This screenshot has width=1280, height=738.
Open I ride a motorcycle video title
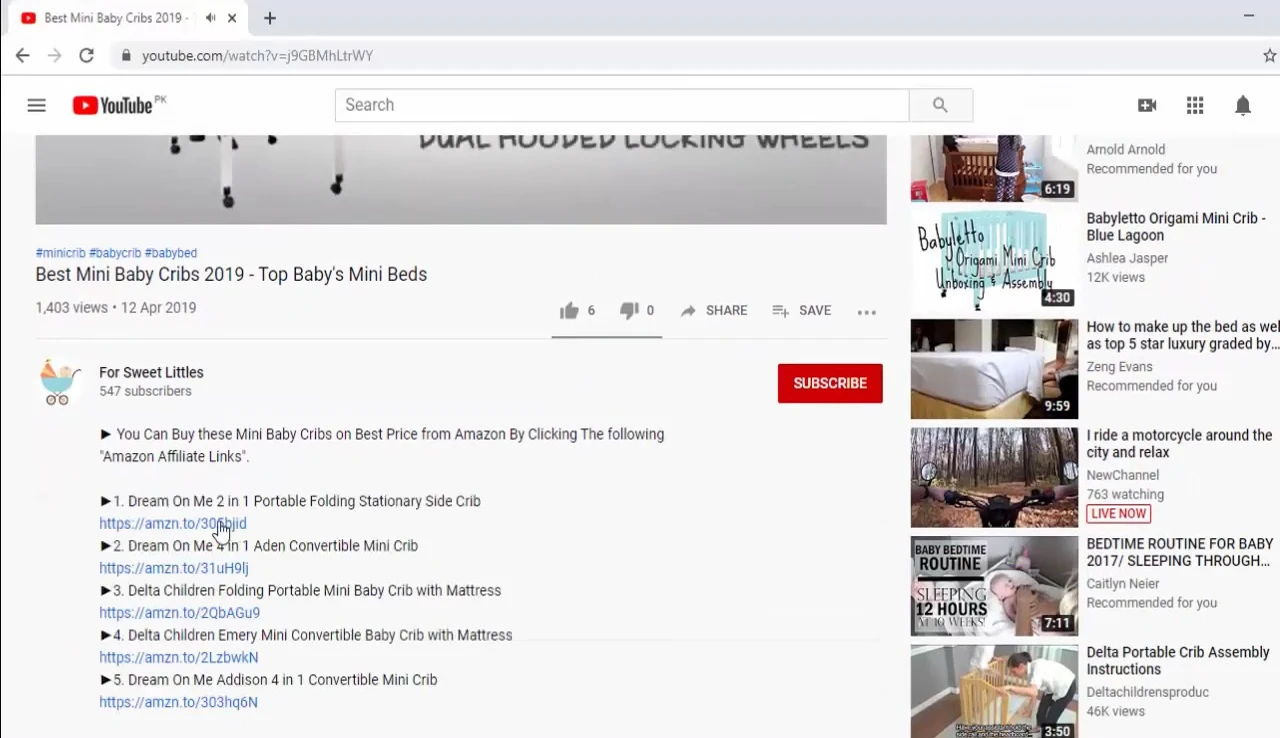pos(1180,444)
